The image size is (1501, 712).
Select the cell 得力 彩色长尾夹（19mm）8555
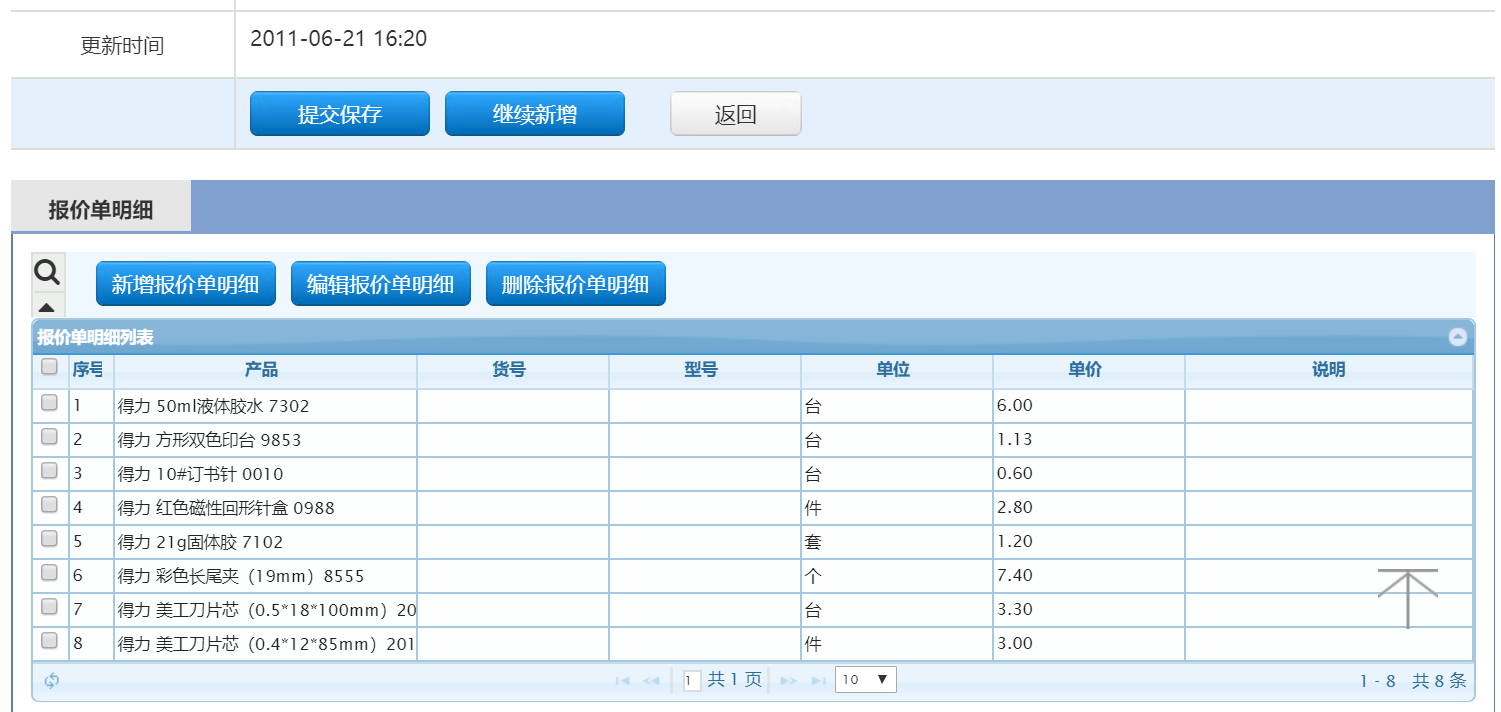(265, 576)
